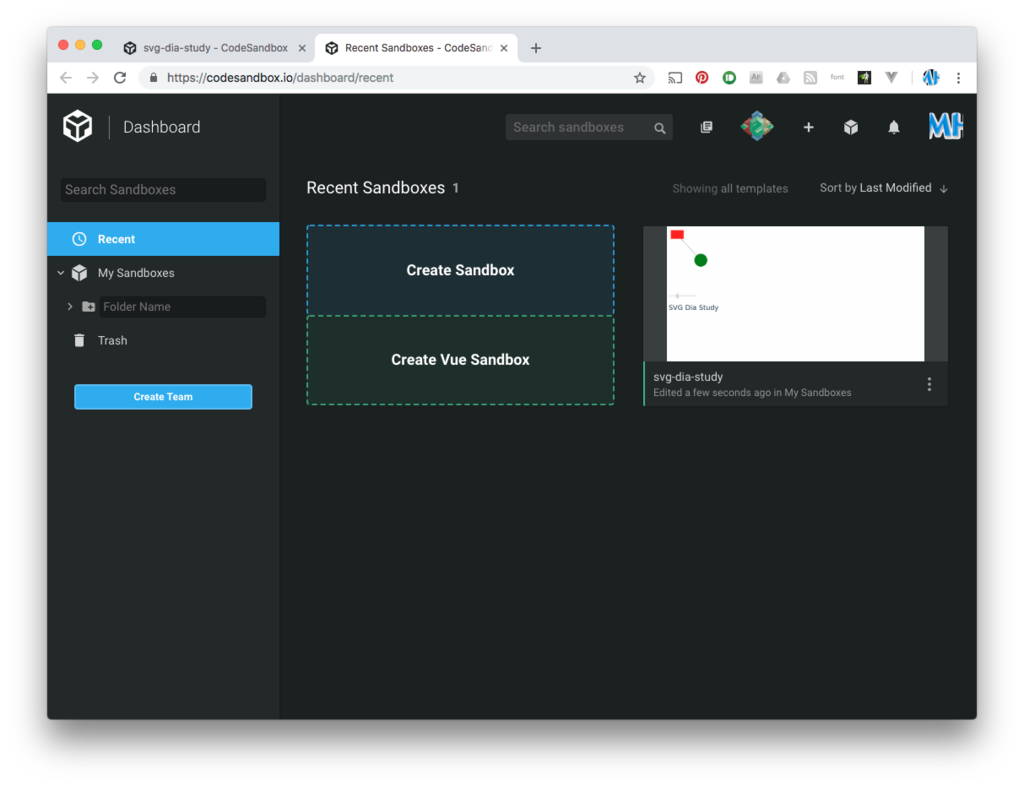This screenshot has height=787, width=1024.
Task: Click the colorful patron gem icon
Action: click(x=757, y=126)
